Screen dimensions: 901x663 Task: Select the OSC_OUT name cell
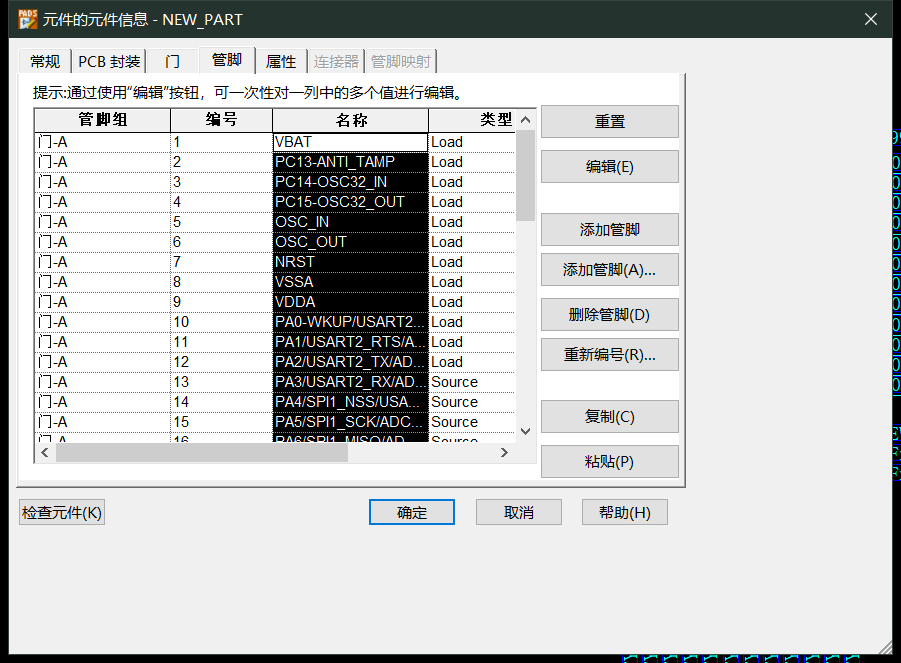(x=351, y=242)
